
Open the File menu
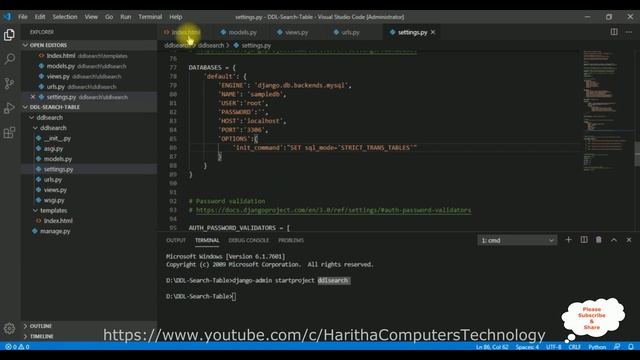(x=23, y=17)
